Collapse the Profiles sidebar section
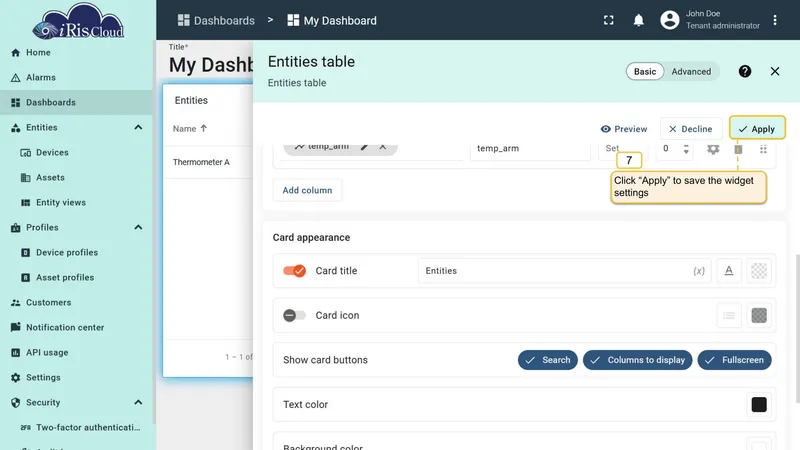The height and width of the screenshot is (450, 800). coord(138,228)
